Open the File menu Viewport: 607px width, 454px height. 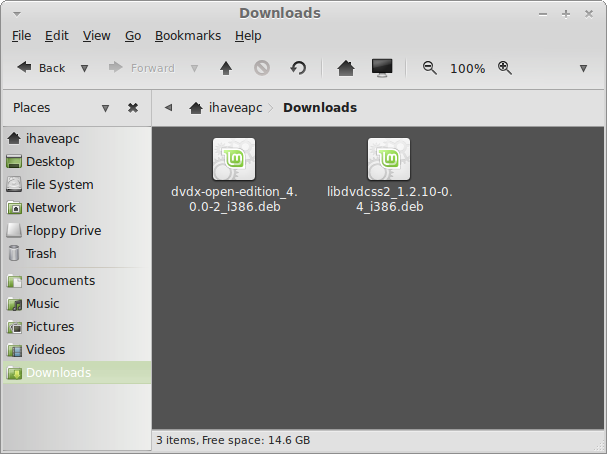click(21, 36)
